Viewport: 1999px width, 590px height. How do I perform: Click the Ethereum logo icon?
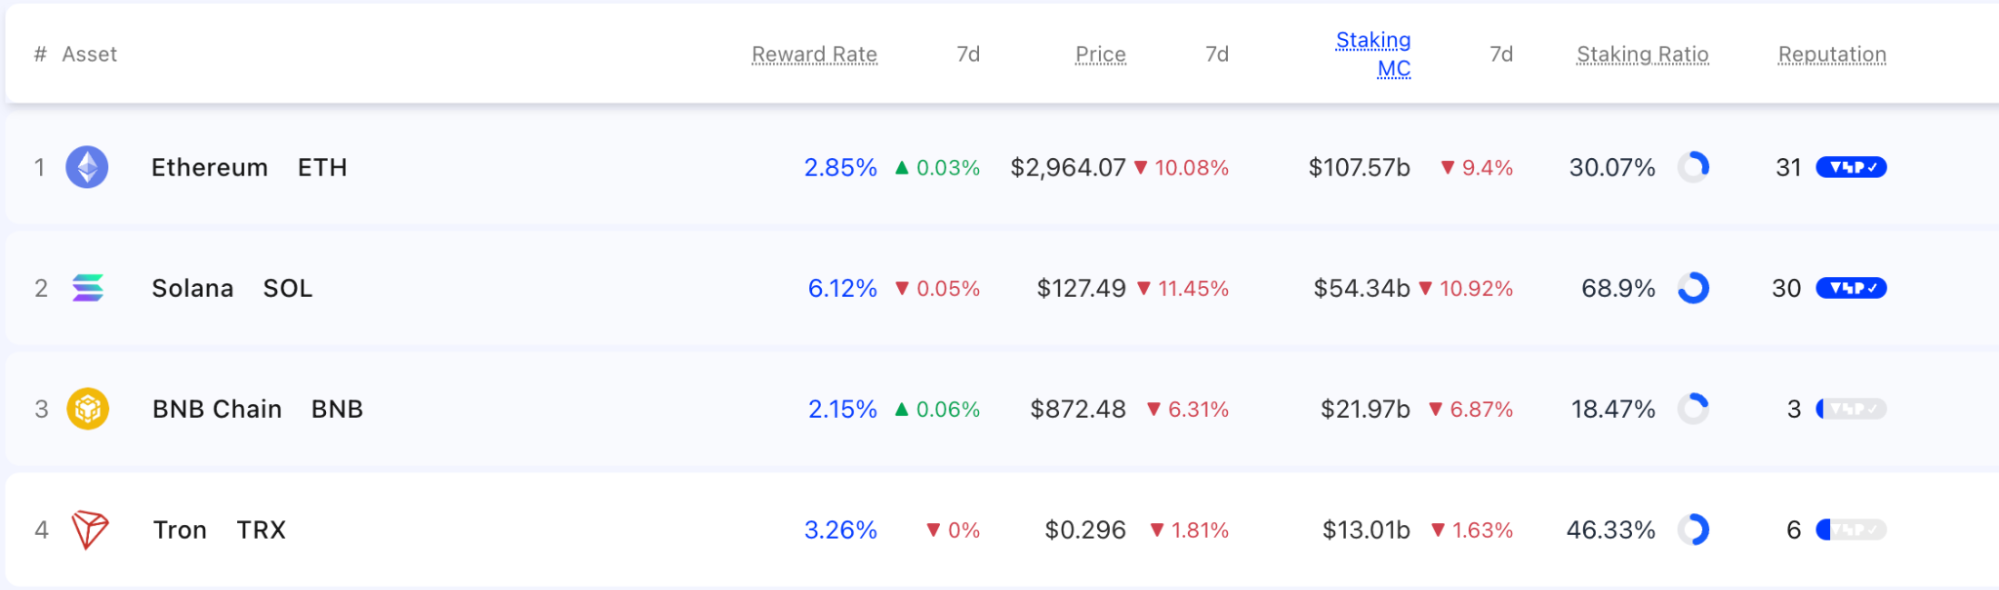(88, 167)
